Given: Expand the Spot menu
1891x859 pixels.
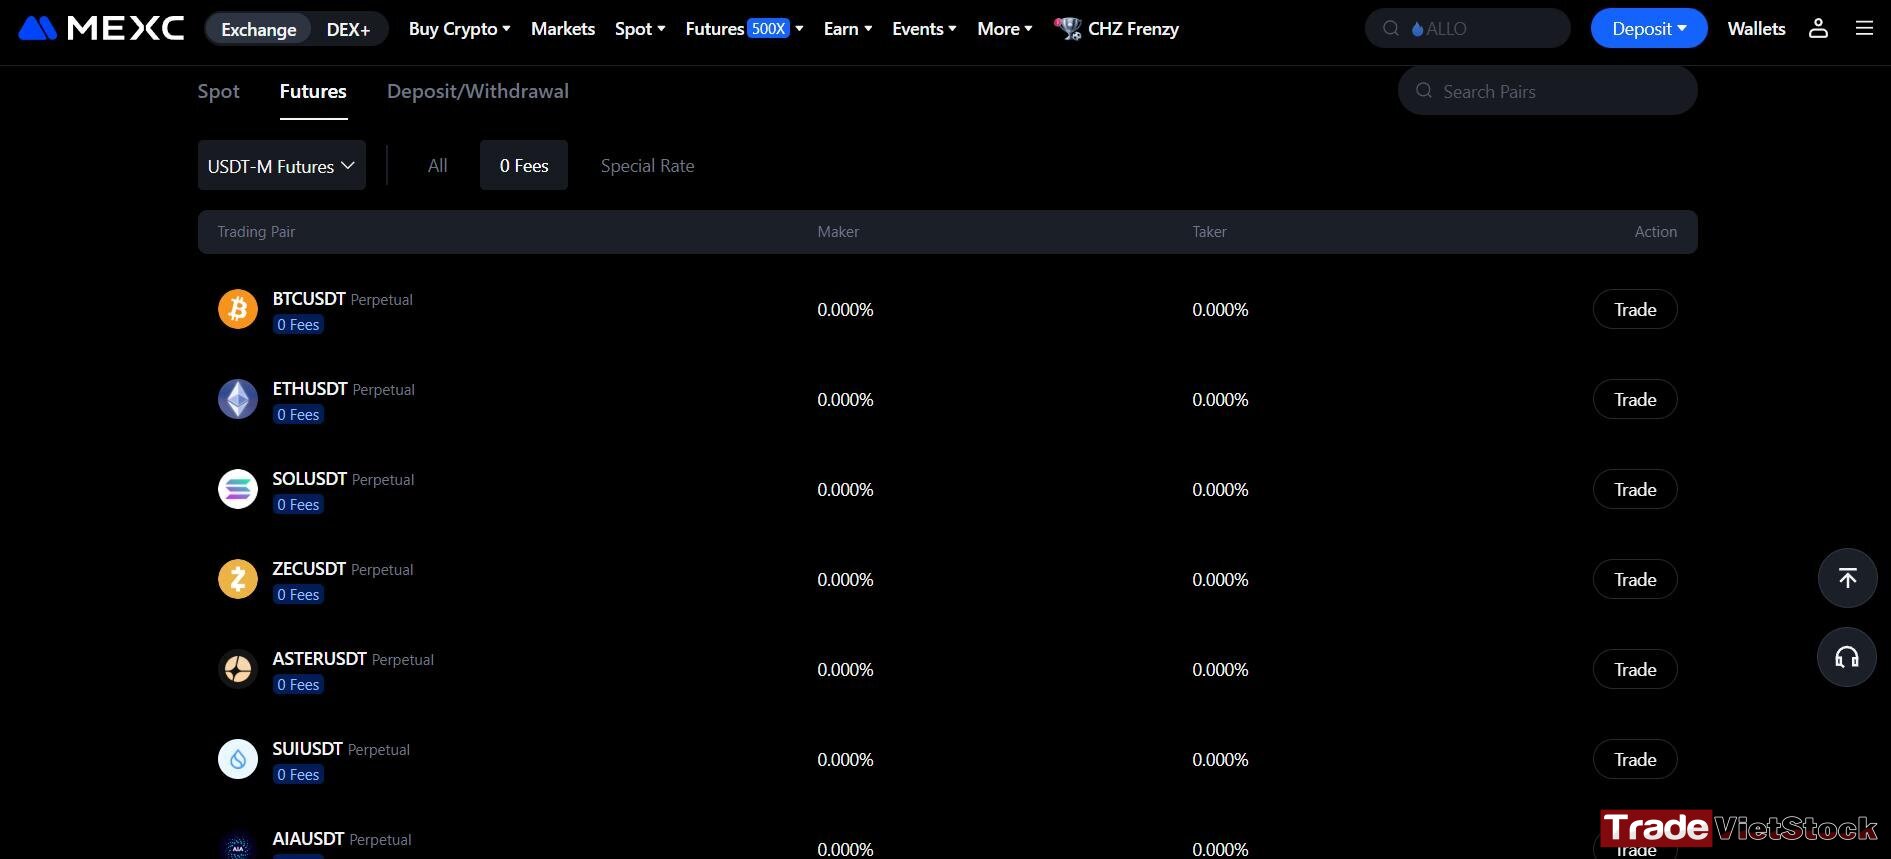Looking at the screenshot, I should tap(640, 29).
